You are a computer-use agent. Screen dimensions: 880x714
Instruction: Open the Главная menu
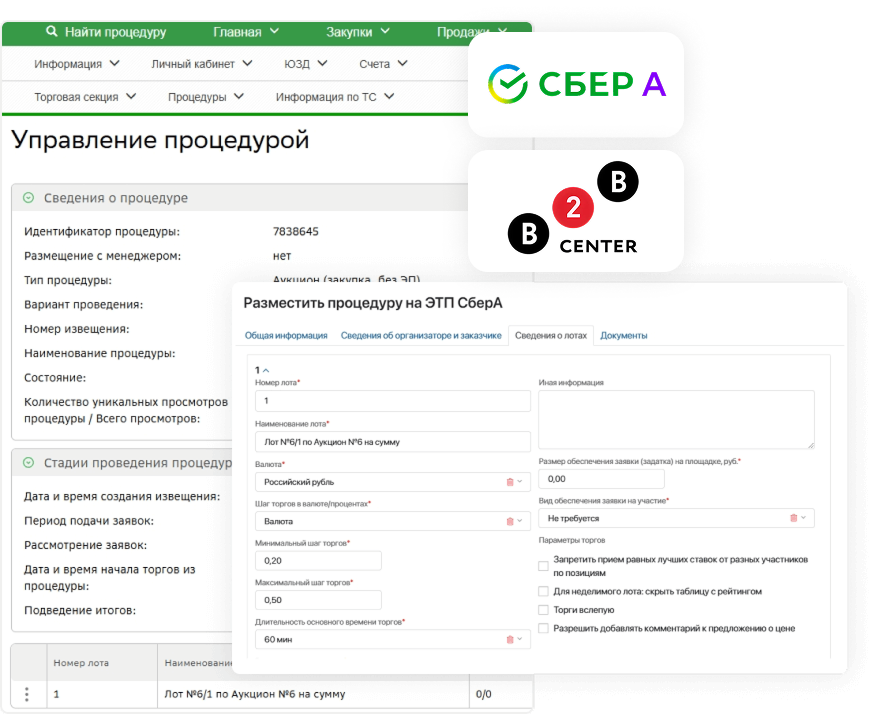pos(246,32)
